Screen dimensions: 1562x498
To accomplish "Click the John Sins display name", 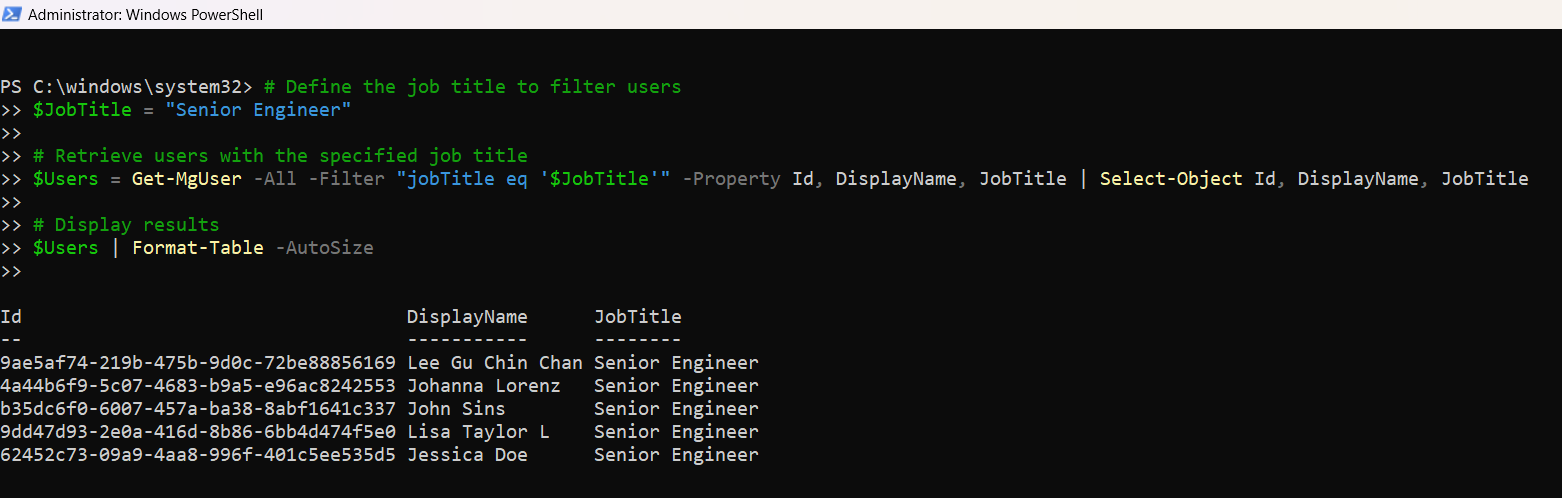I will (x=456, y=409).
